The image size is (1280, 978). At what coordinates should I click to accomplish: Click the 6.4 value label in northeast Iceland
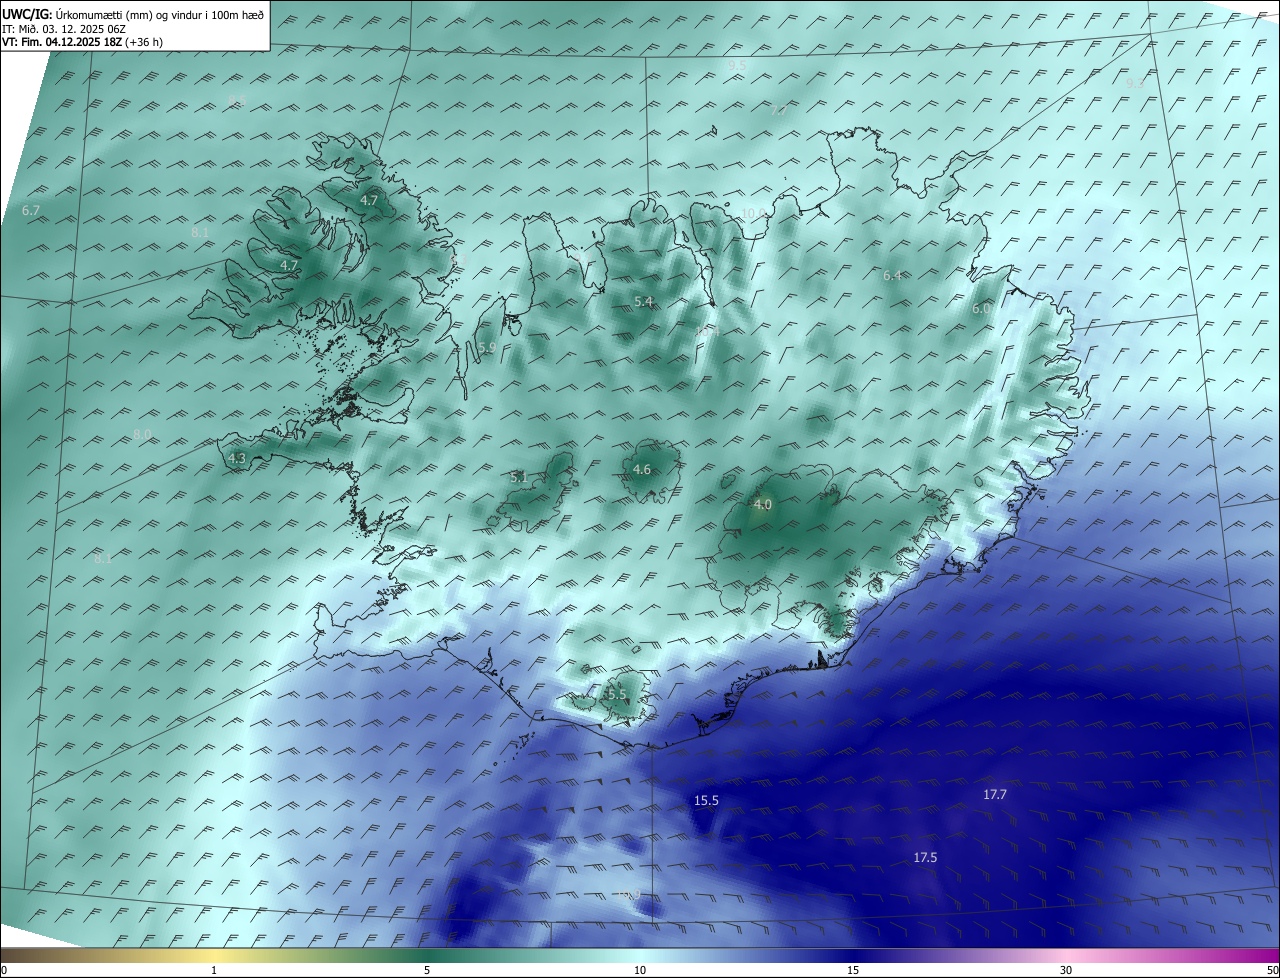893,275
